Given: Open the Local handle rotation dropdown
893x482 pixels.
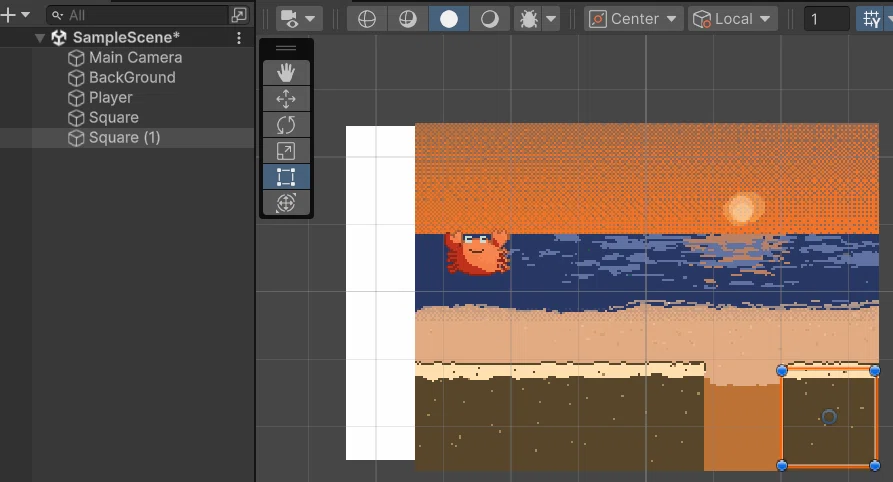Looking at the screenshot, I should (x=732, y=19).
